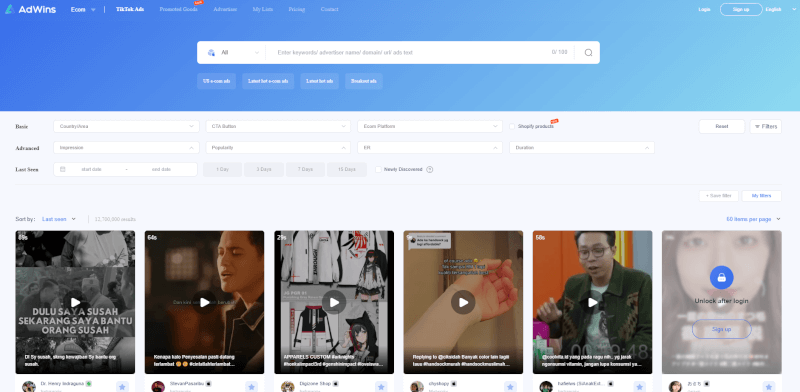800x392 pixels.
Task: Select Latest hot e-com ads shortcut
Action: pyautogui.click(x=268, y=81)
